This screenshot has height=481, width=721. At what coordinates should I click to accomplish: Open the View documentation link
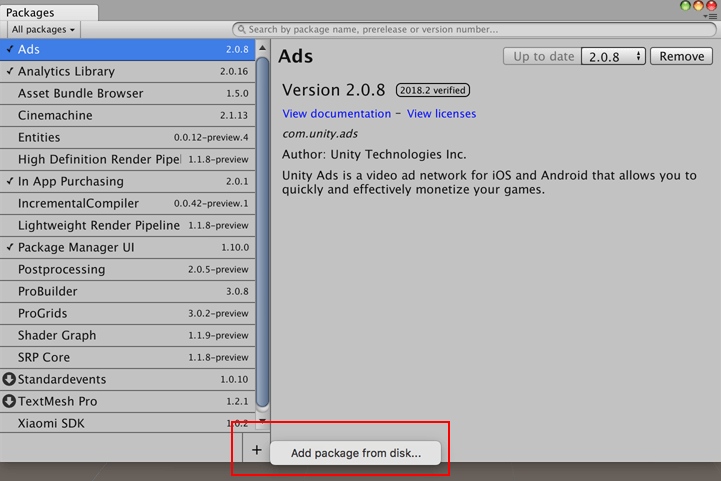point(337,114)
